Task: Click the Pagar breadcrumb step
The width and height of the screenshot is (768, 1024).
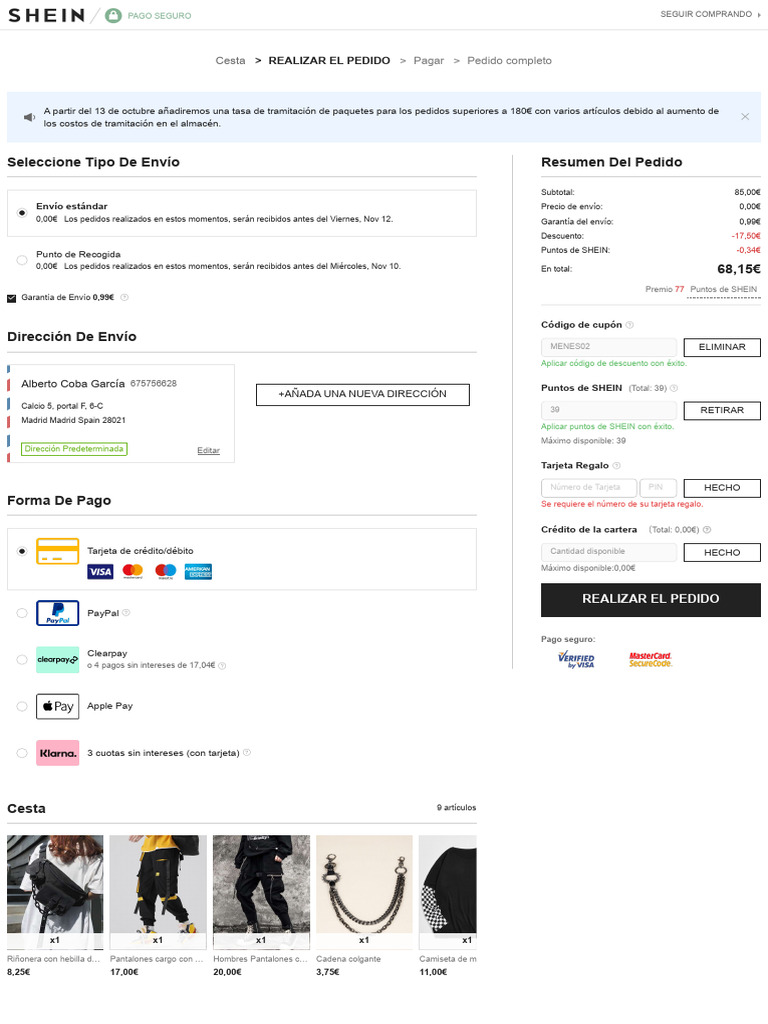Action: [429, 60]
